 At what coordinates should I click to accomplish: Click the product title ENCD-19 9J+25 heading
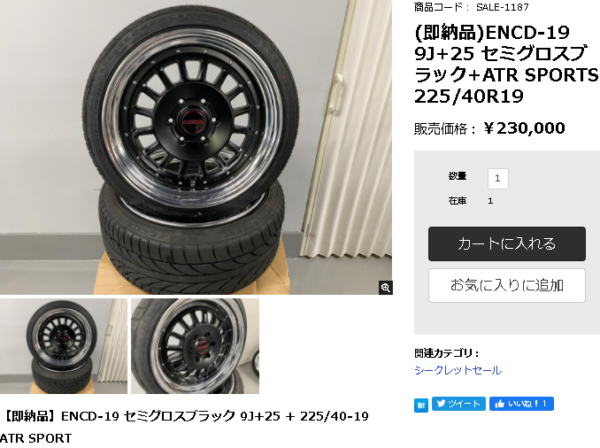coord(506,64)
